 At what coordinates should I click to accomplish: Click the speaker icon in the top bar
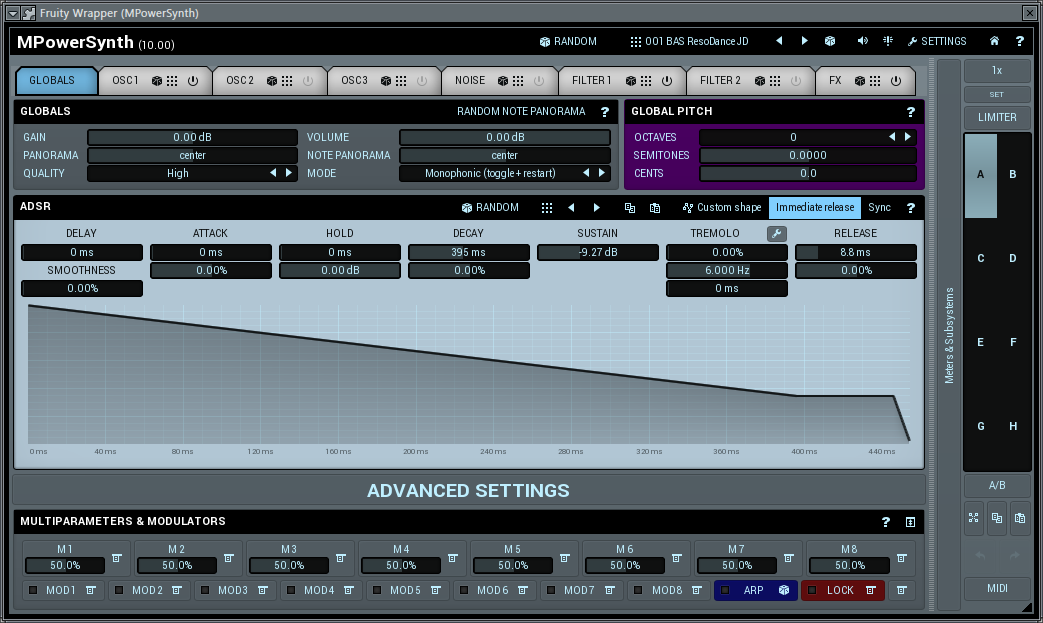click(x=863, y=42)
